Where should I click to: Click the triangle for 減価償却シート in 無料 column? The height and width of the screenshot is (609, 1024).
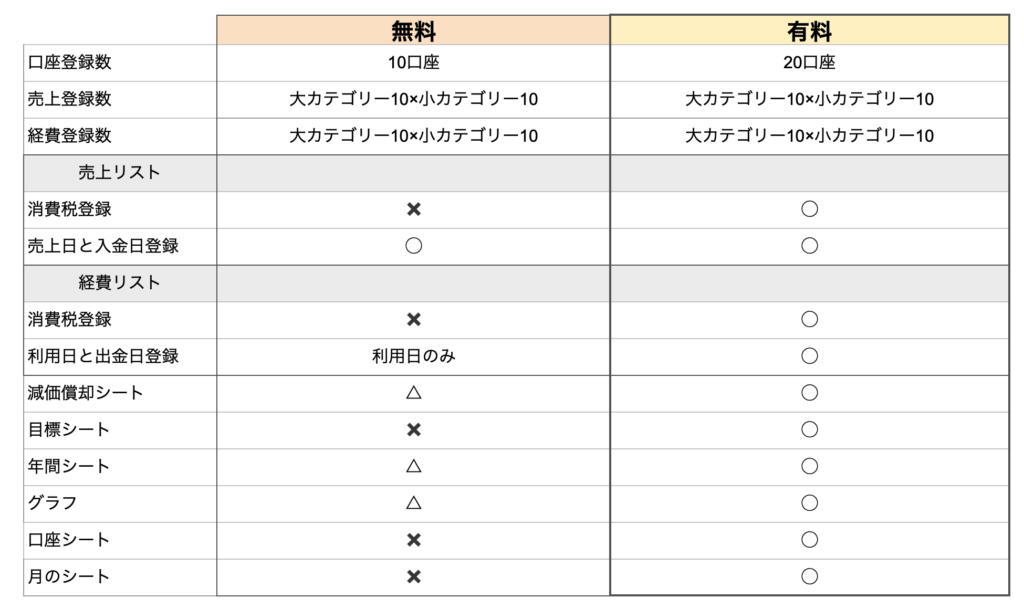pyautogui.click(x=413, y=392)
